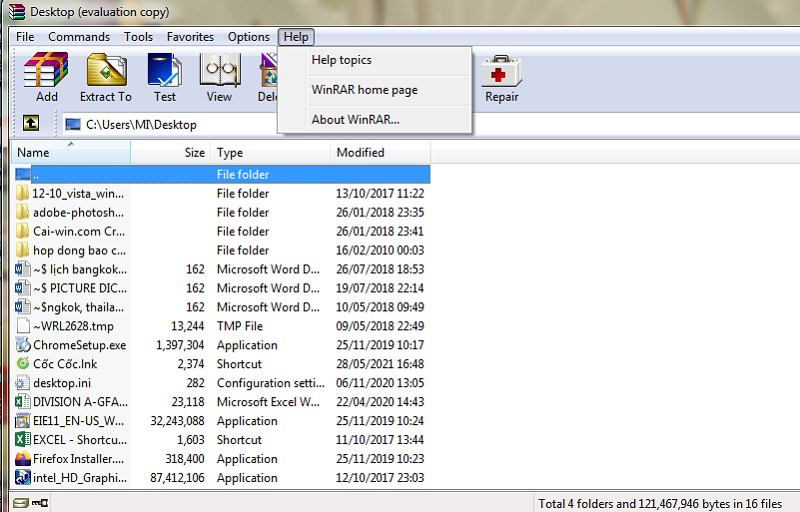Click the desktop.ini gear icon
The image size is (800, 512).
[22, 382]
